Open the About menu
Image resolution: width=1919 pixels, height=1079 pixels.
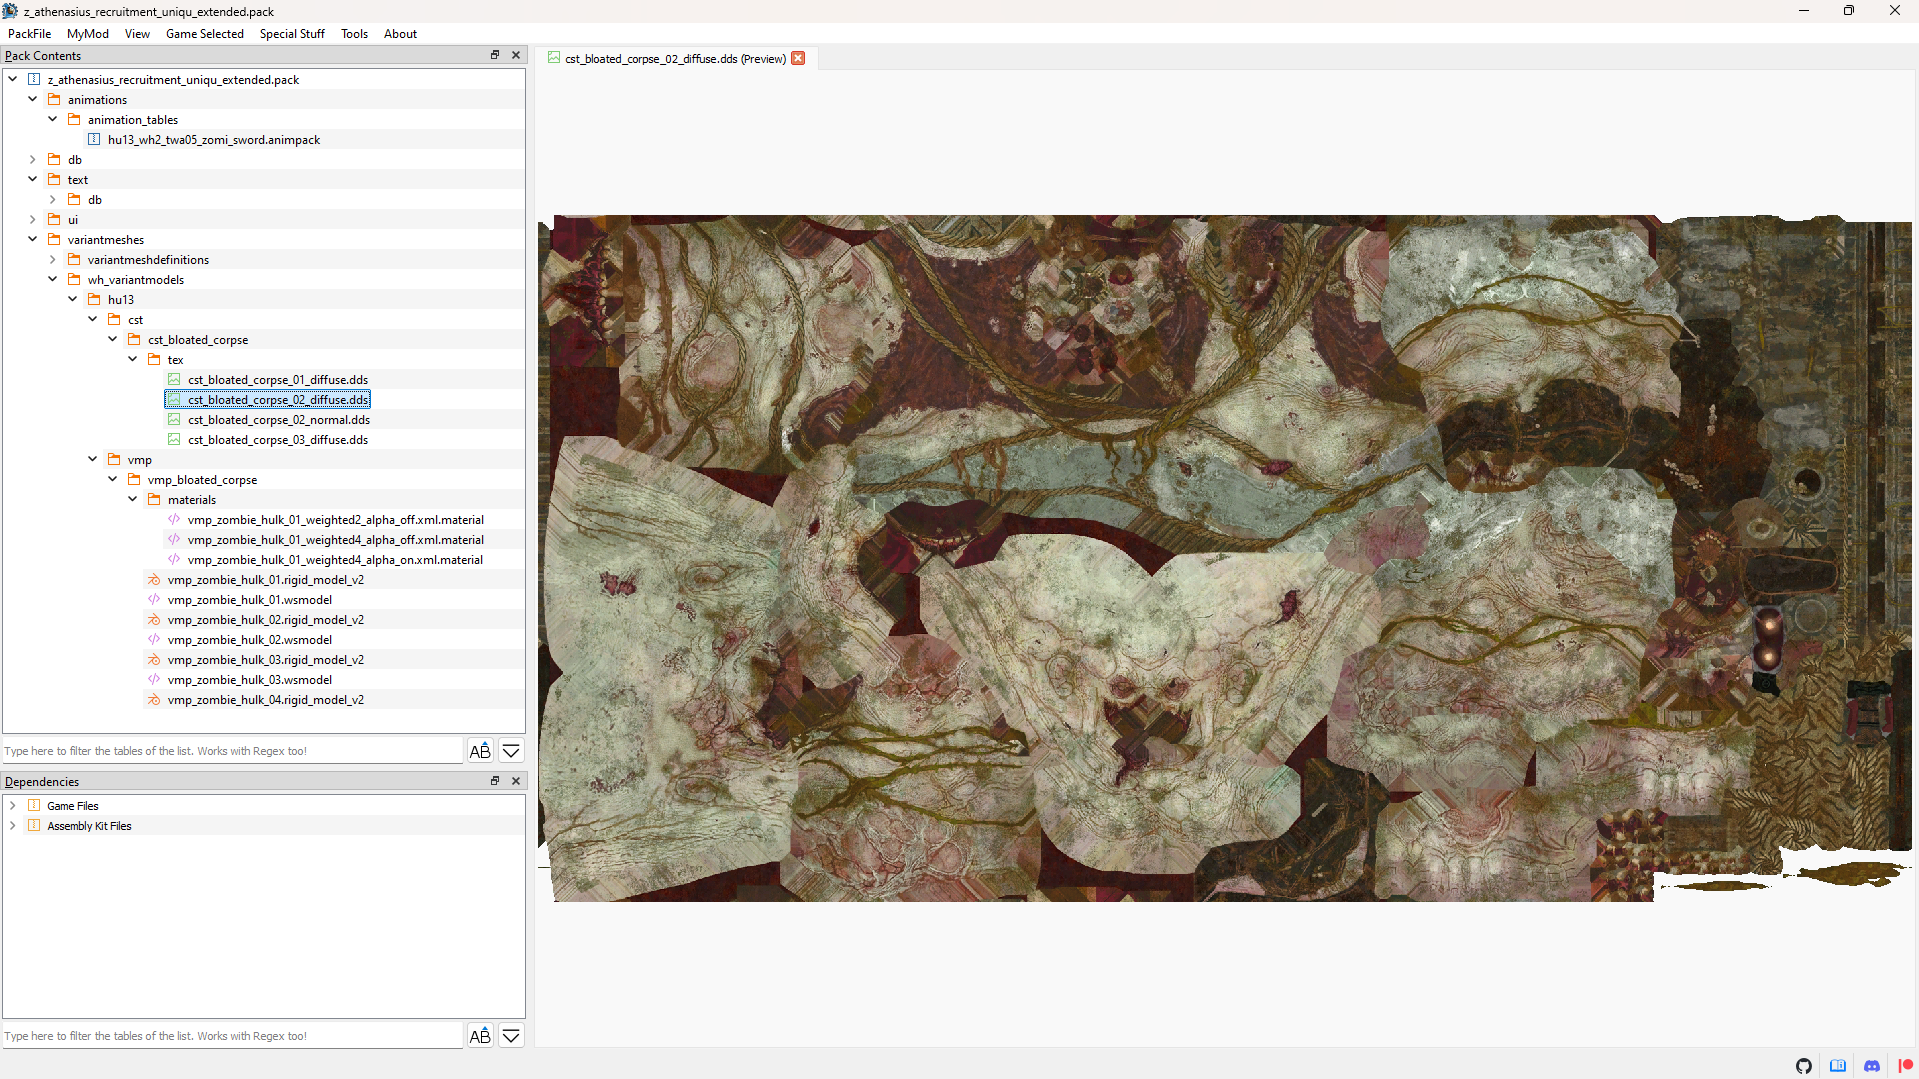[x=401, y=34]
